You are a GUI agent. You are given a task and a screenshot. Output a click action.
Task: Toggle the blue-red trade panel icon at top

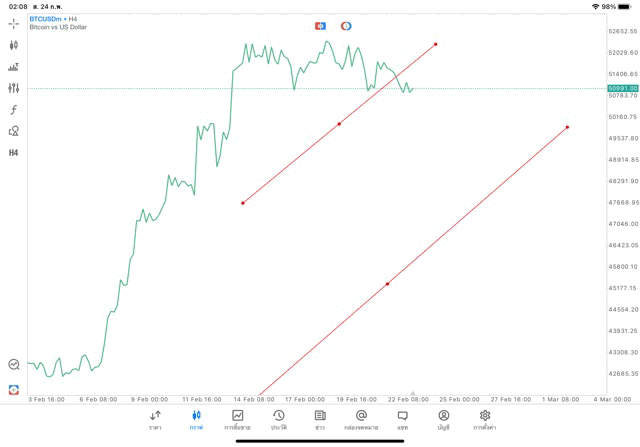(x=320, y=26)
